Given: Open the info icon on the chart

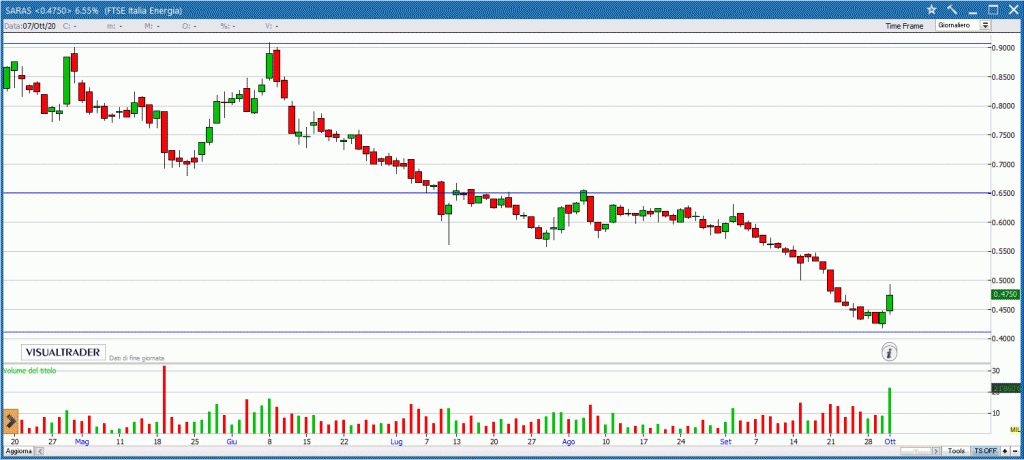Looking at the screenshot, I should [x=889, y=353].
